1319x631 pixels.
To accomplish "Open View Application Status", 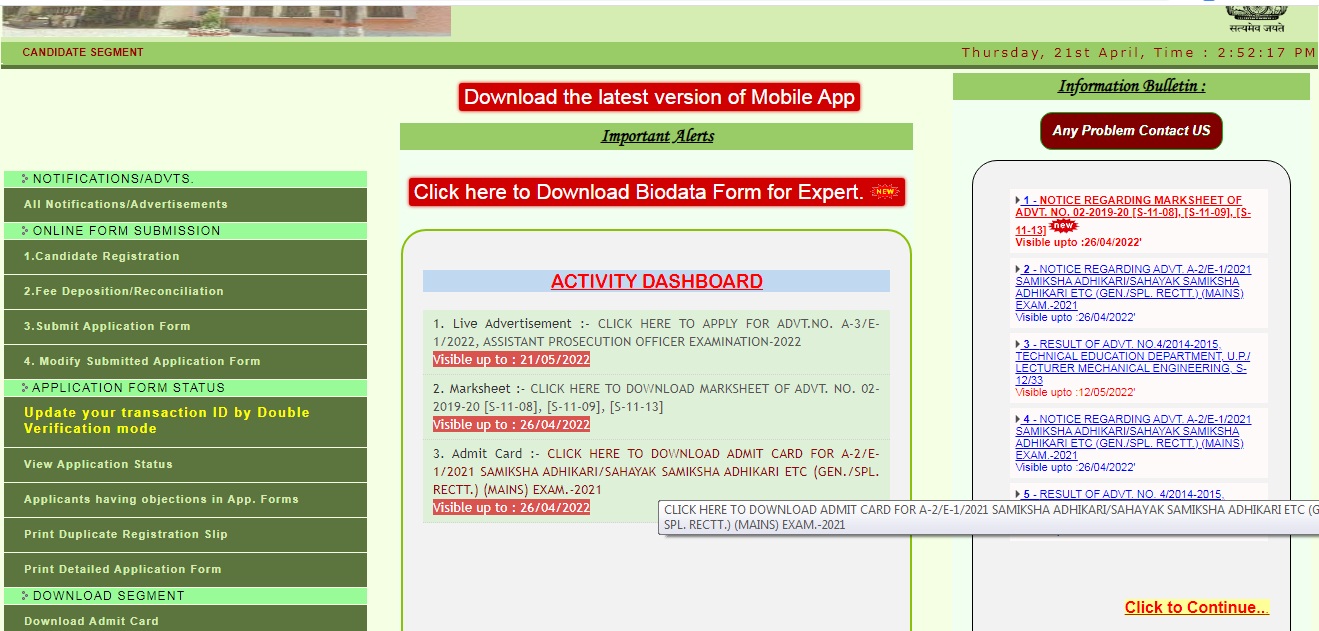I will 98,464.
